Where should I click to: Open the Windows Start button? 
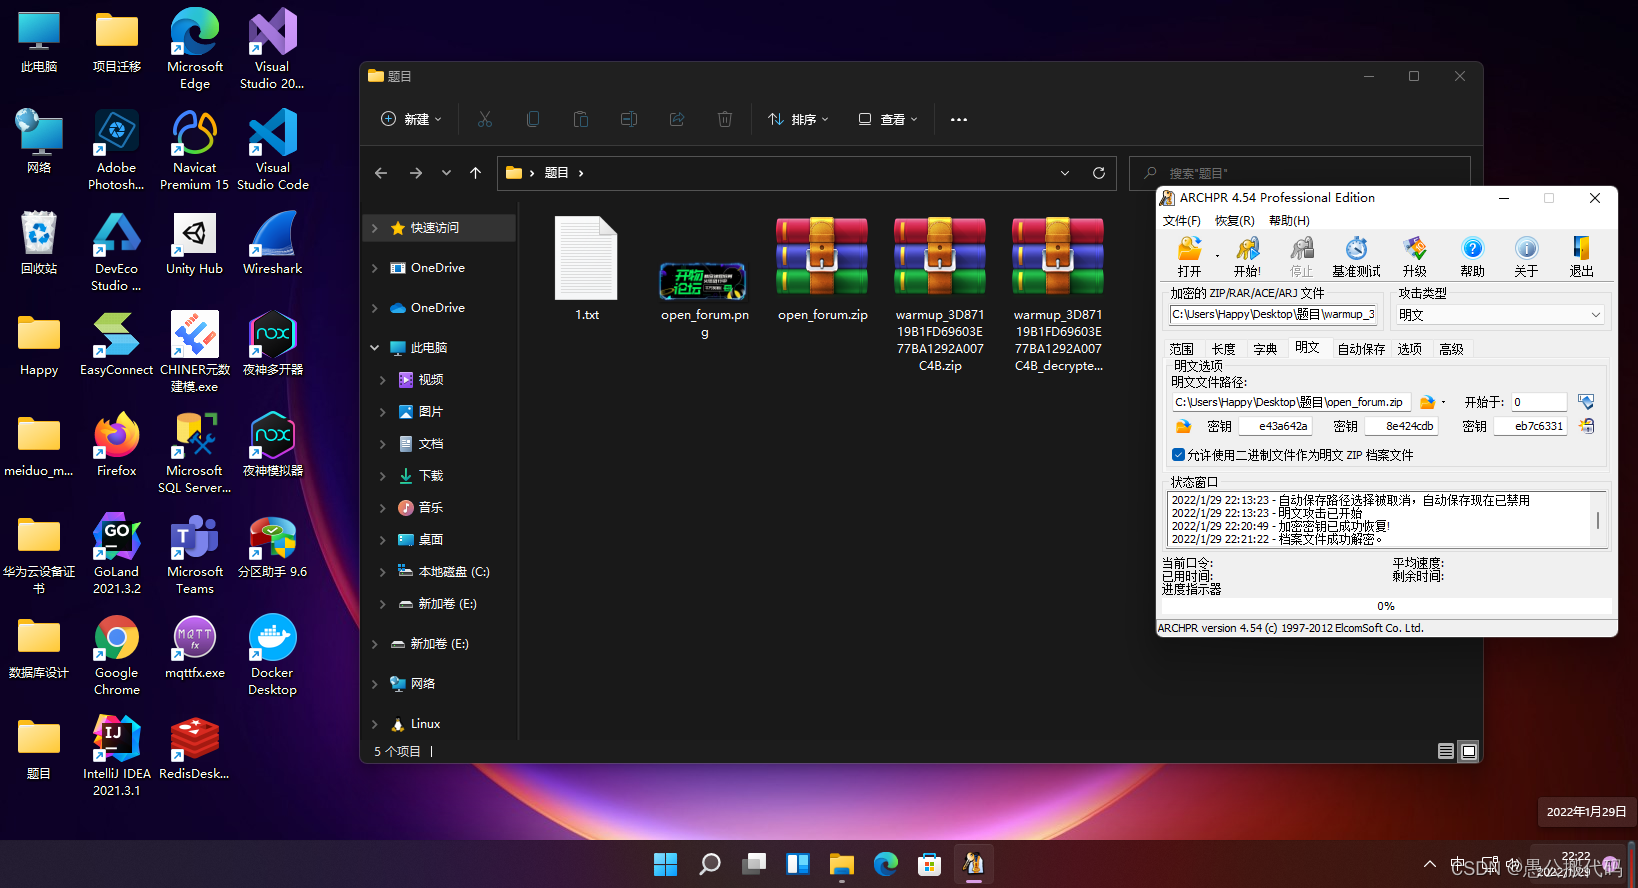(665, 864)
